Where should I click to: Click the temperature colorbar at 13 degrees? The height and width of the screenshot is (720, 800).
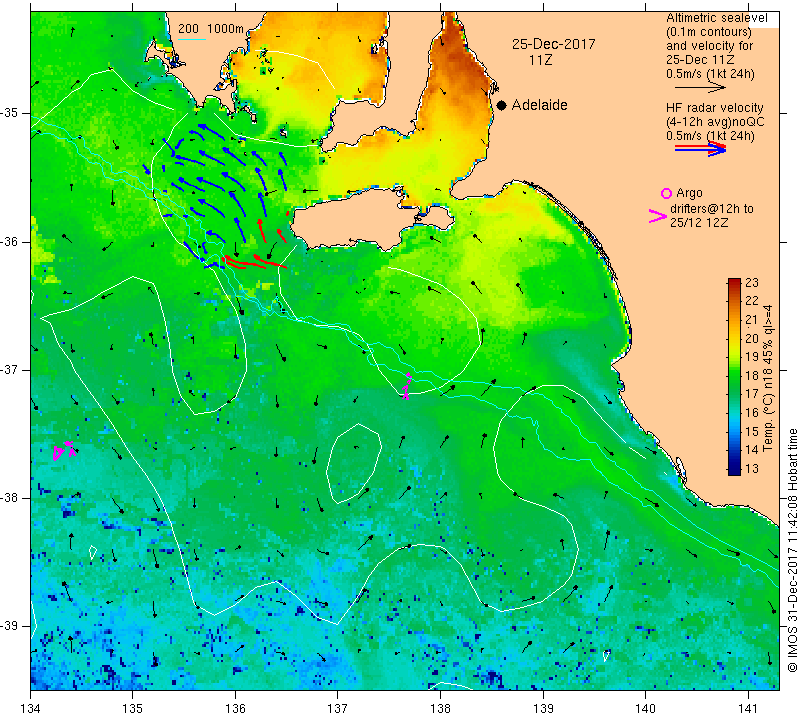[x=734, y=469]
